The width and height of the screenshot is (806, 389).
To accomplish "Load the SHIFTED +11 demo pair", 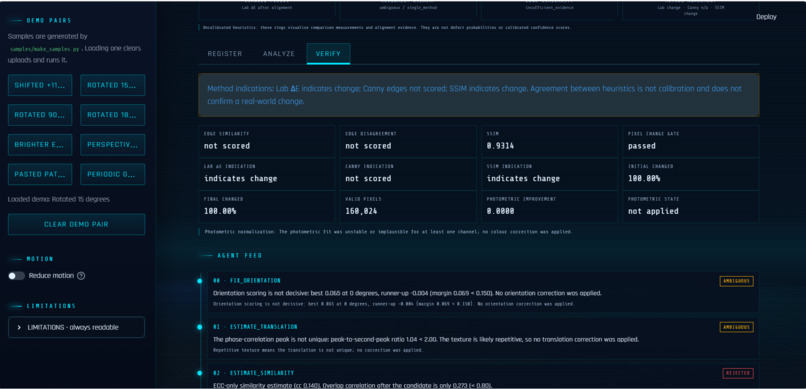I will coord(40,85).
